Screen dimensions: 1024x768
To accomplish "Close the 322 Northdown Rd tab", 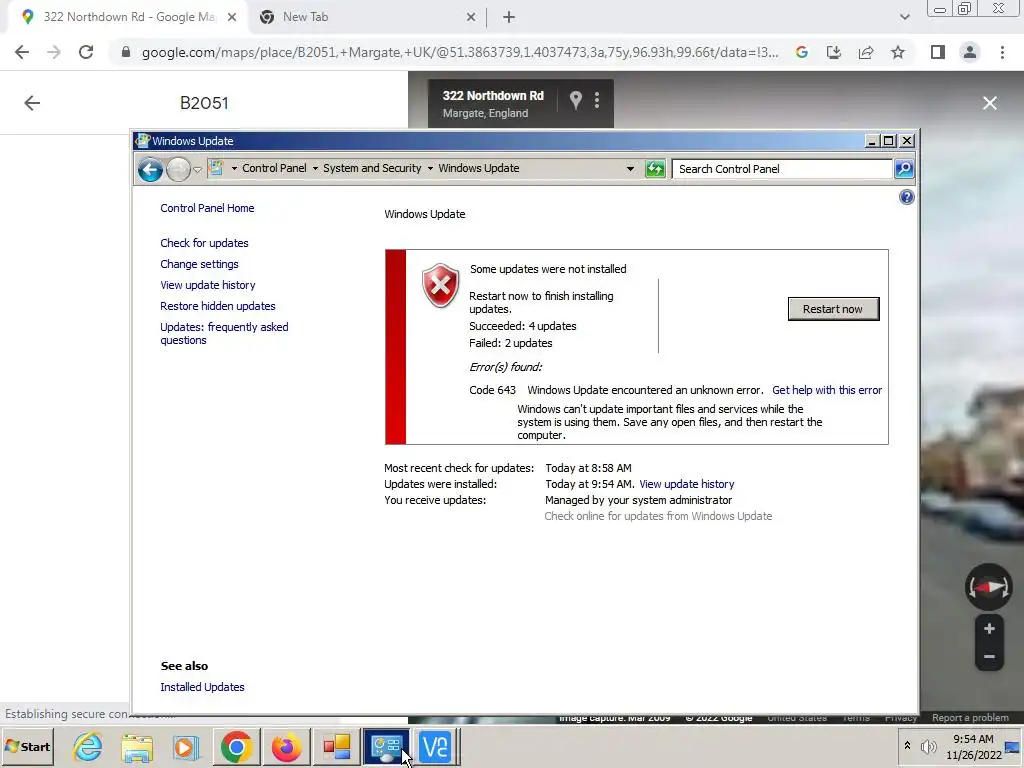I will [232, 18].
